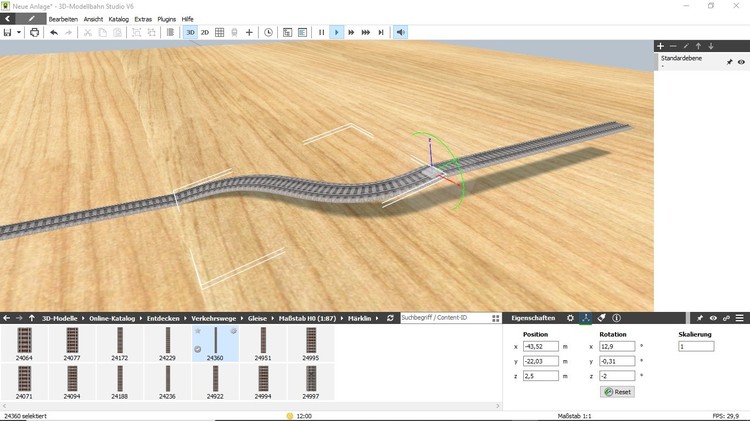Viewport: 750px width, 421px height.
Task: Refresh the catalog with reload icon
Action: [390, 318]
